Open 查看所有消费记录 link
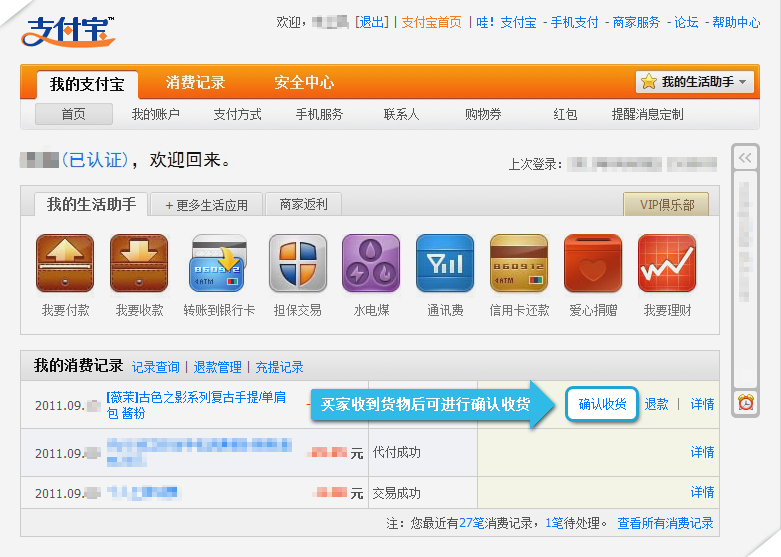Viewport: 781px width, 557px height. pyautogui.click(x=665, y=523)
